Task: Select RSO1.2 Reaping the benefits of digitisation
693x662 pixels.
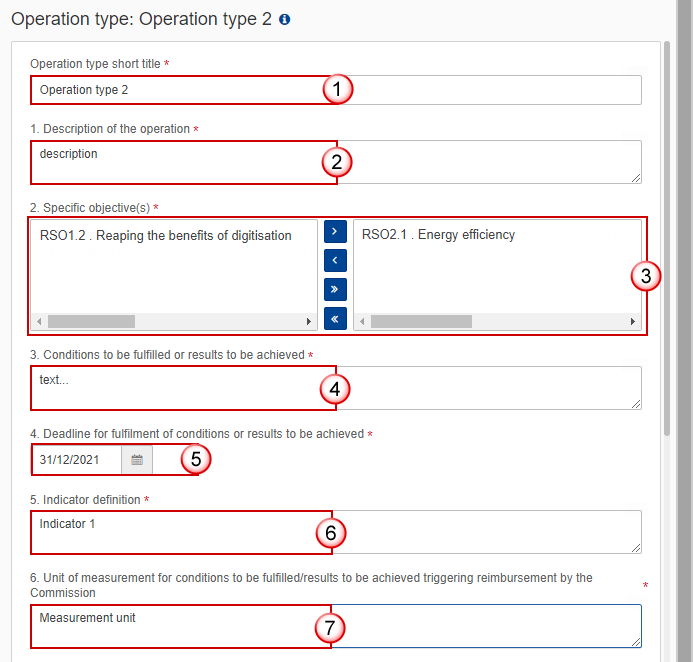Action: (x=166, y=236)
